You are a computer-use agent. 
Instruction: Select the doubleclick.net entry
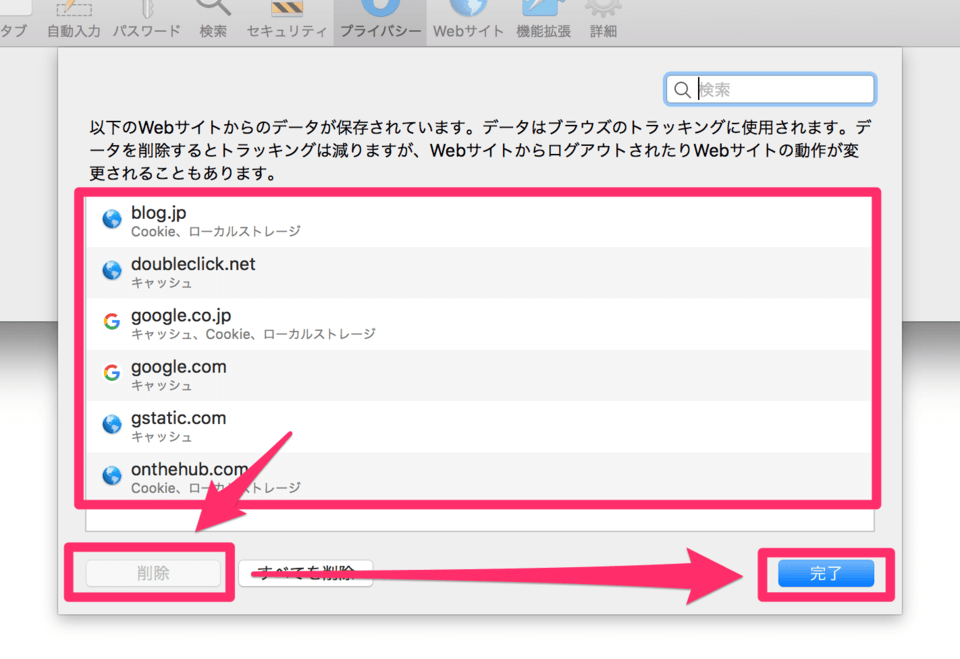[480, 272]
